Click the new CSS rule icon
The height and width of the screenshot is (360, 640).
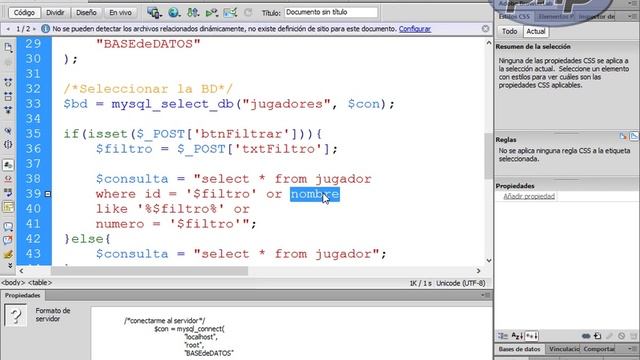598,336
